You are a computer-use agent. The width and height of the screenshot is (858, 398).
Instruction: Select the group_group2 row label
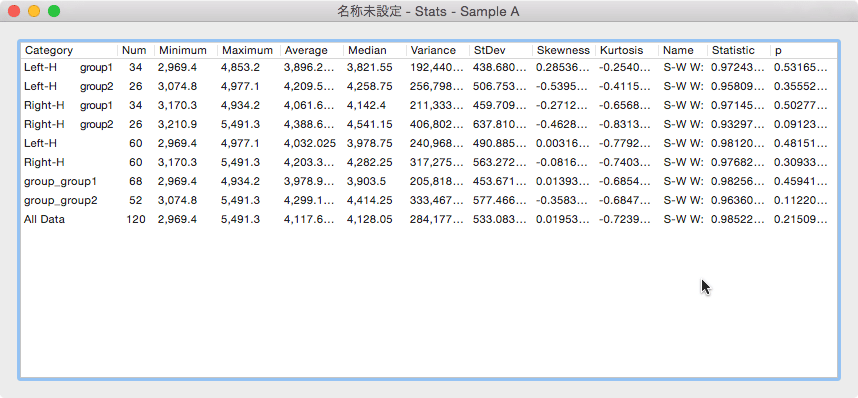pyautogui.click(x=61, y=201)
